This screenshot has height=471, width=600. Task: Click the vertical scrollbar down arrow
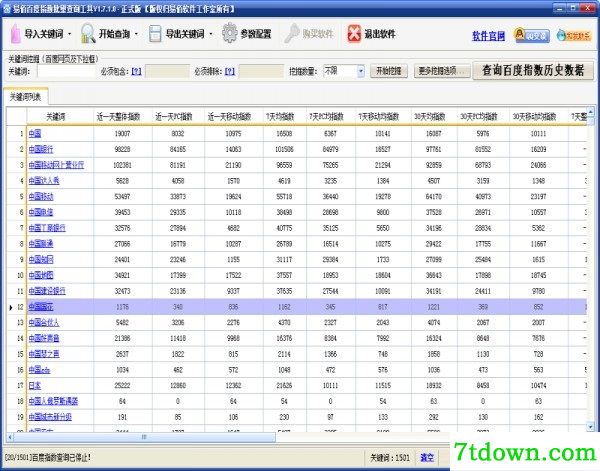591,426
